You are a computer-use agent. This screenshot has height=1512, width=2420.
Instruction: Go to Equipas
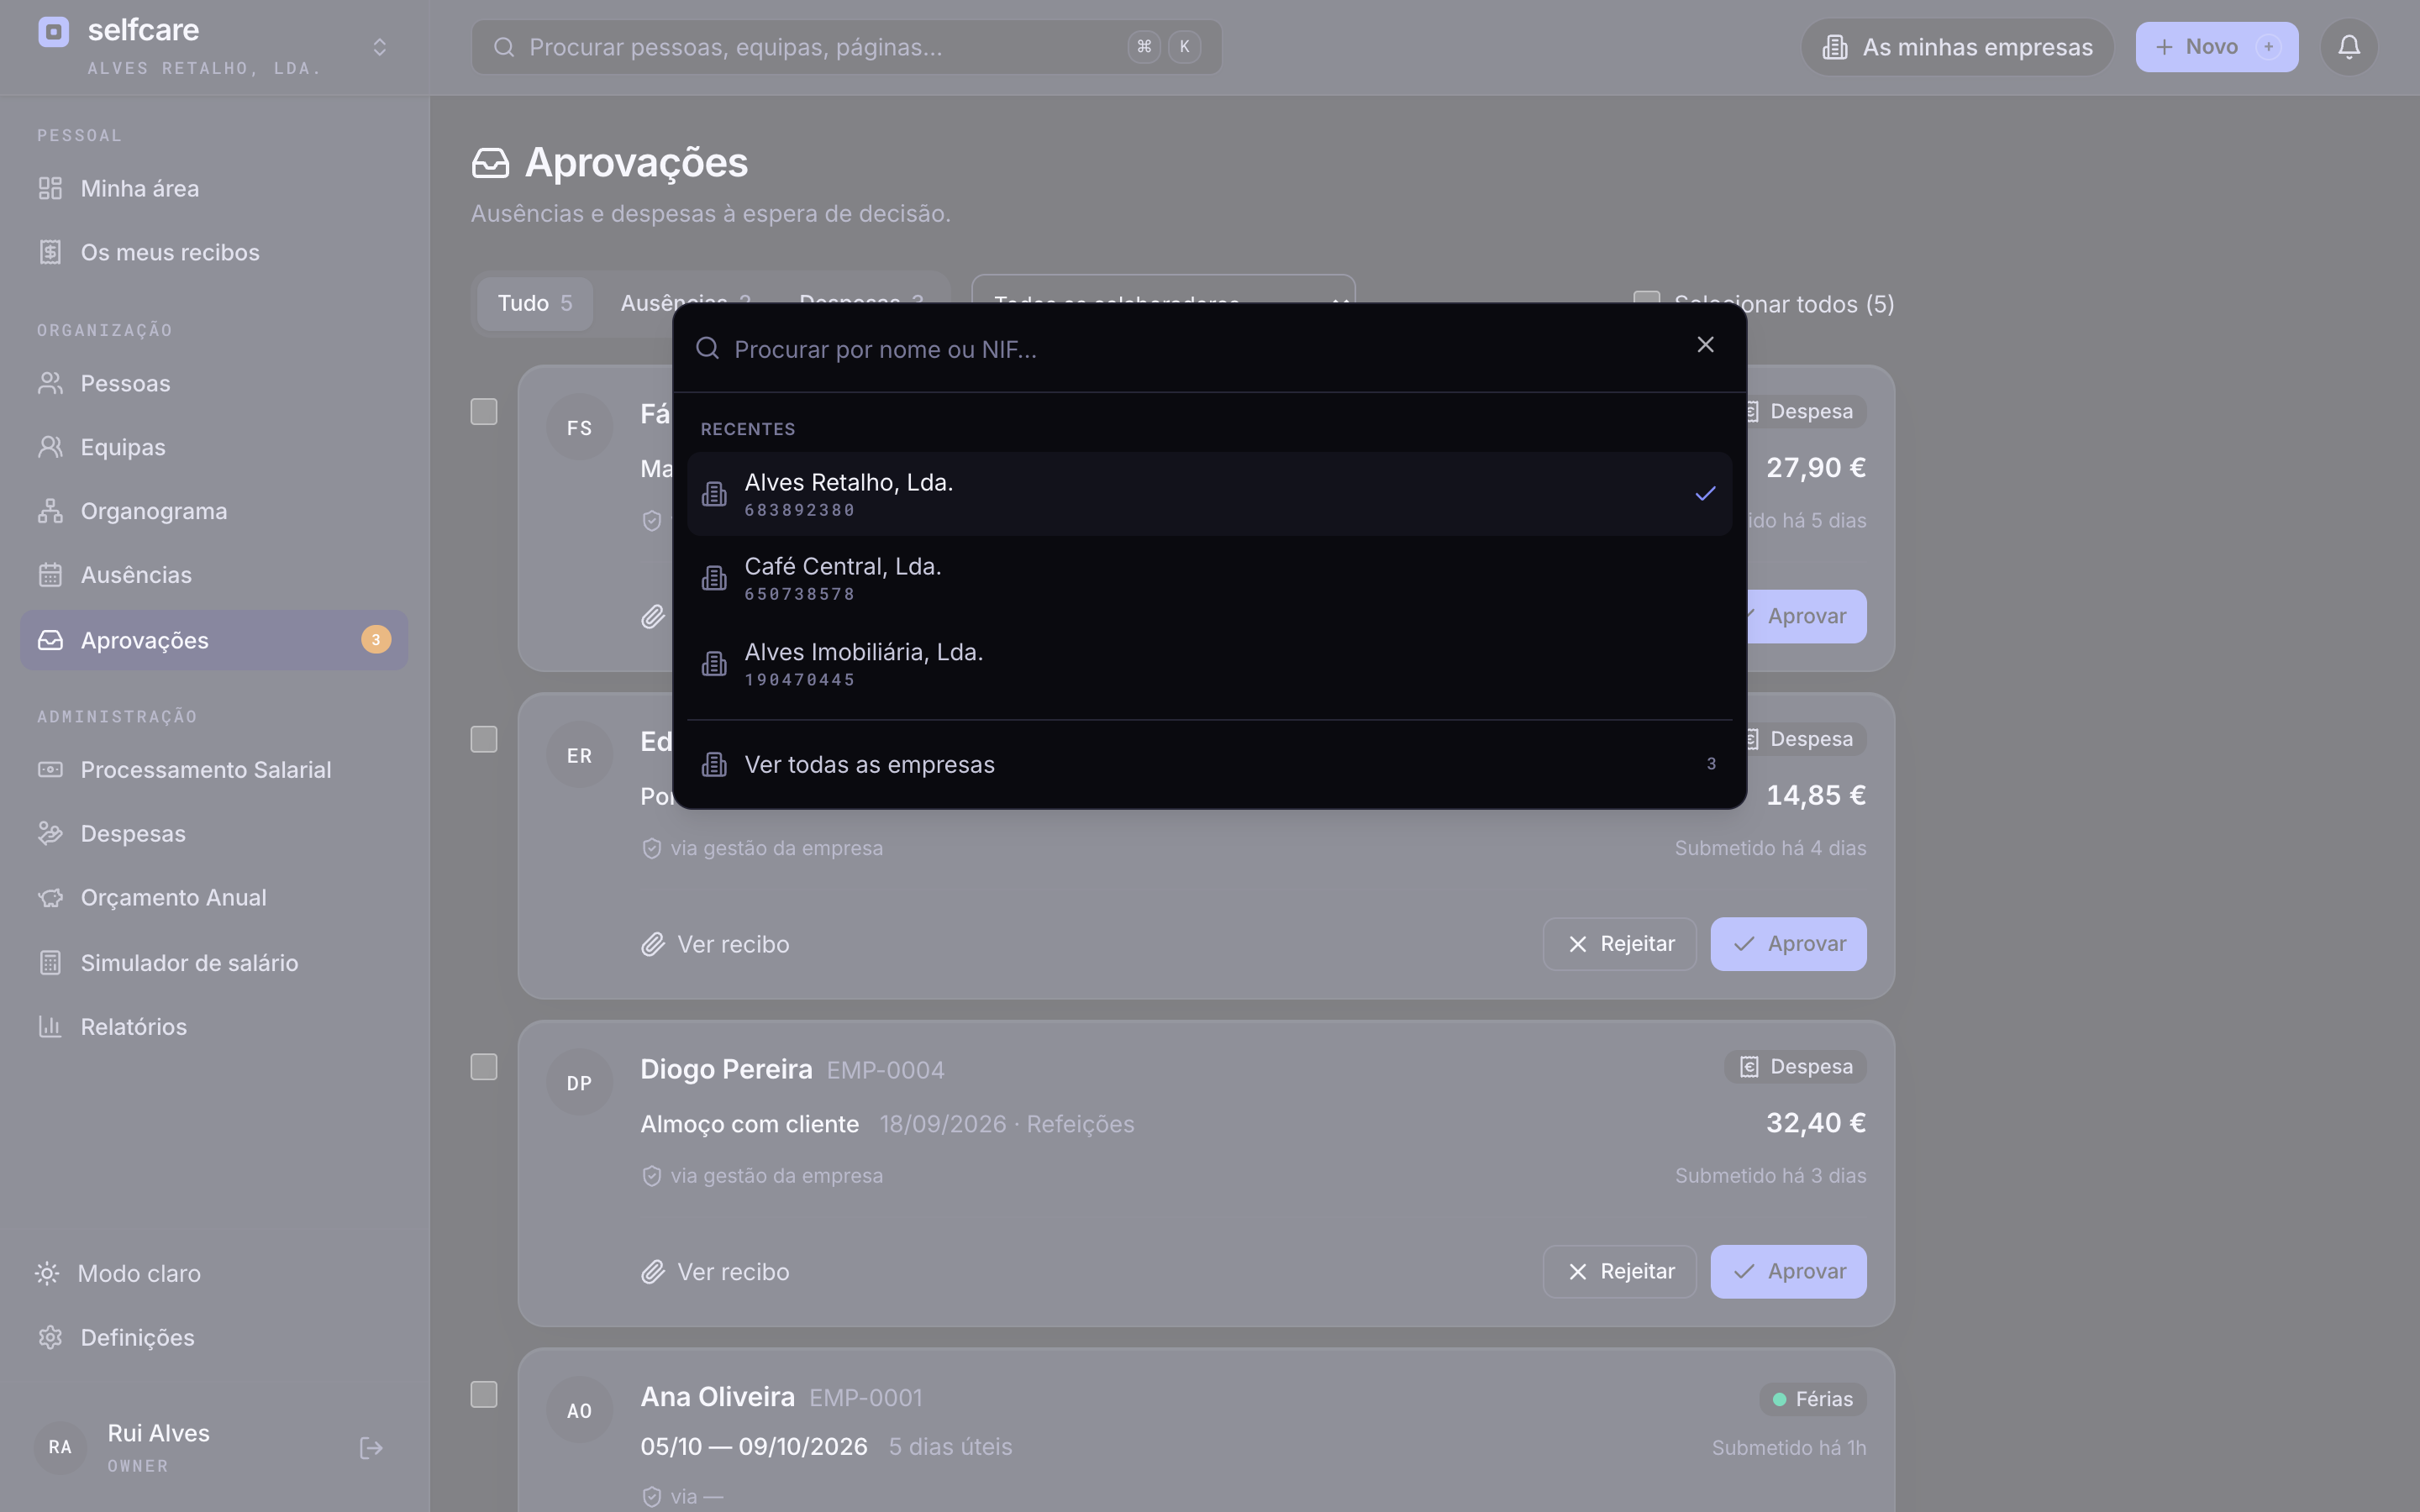pyautogui.click(x=213, y=447)
